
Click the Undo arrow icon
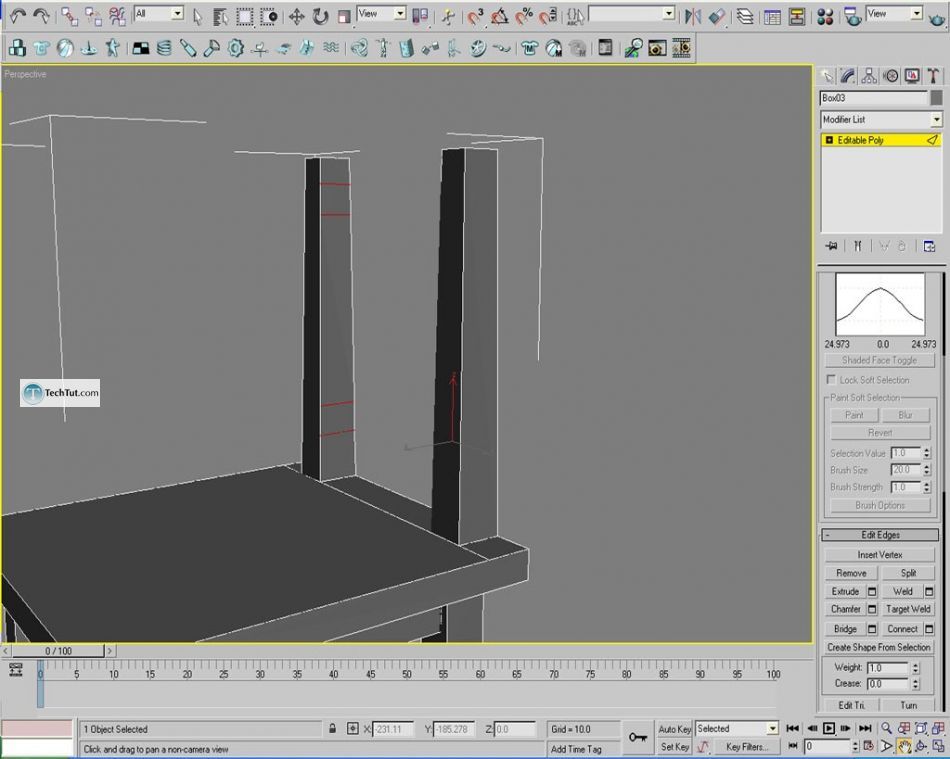[17, 16]
